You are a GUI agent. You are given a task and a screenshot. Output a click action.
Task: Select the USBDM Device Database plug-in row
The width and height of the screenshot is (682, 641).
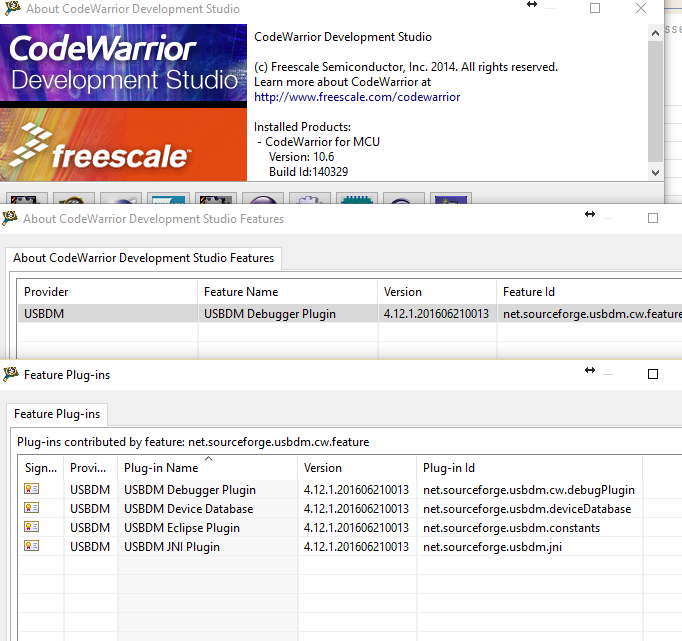pos(188,509)
